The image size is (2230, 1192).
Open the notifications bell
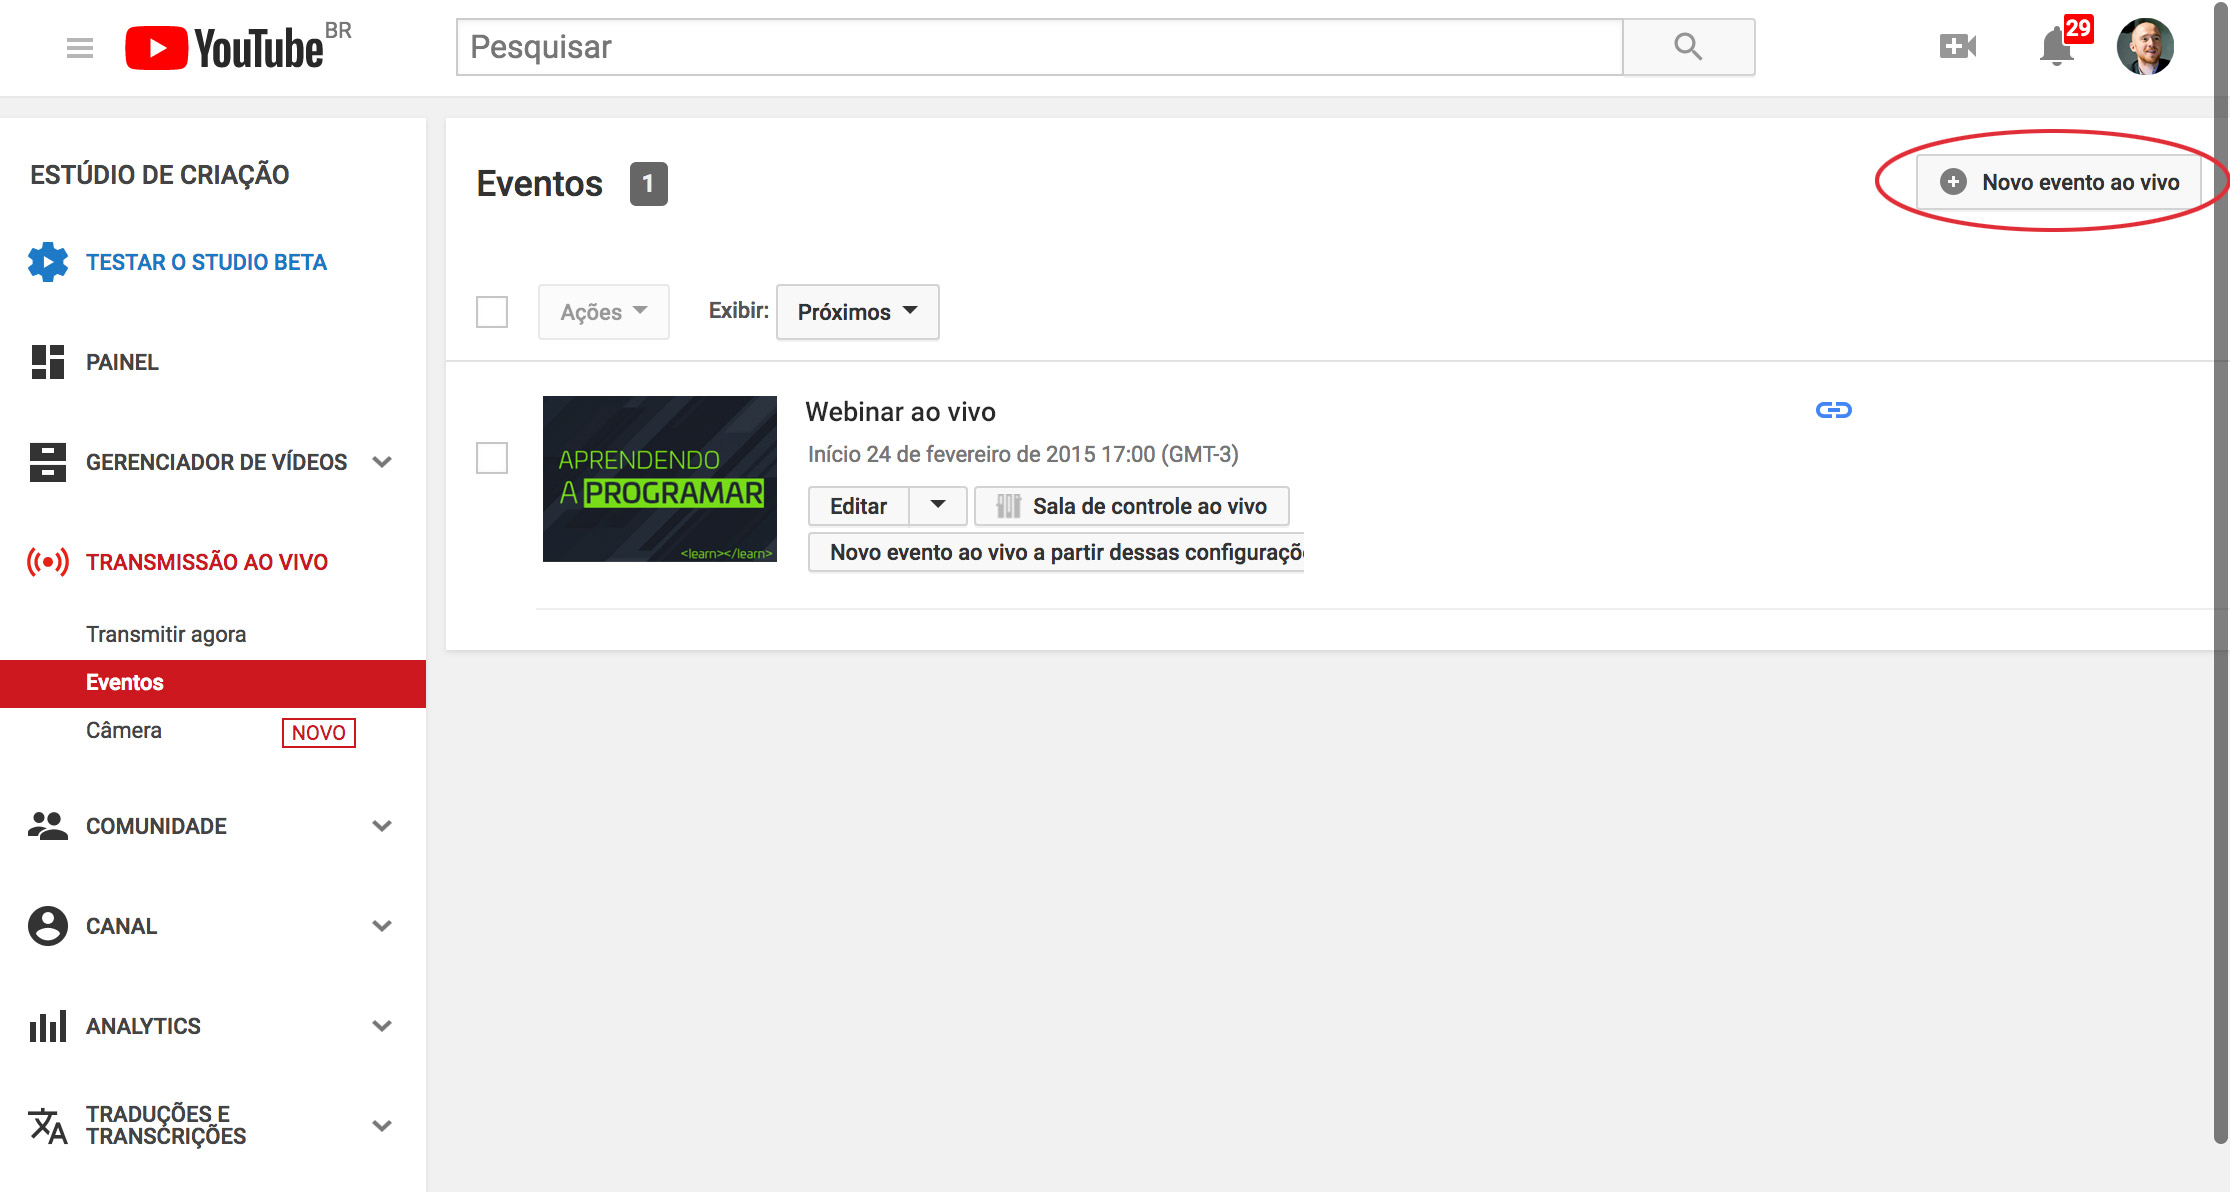(x=2056, y=47)
